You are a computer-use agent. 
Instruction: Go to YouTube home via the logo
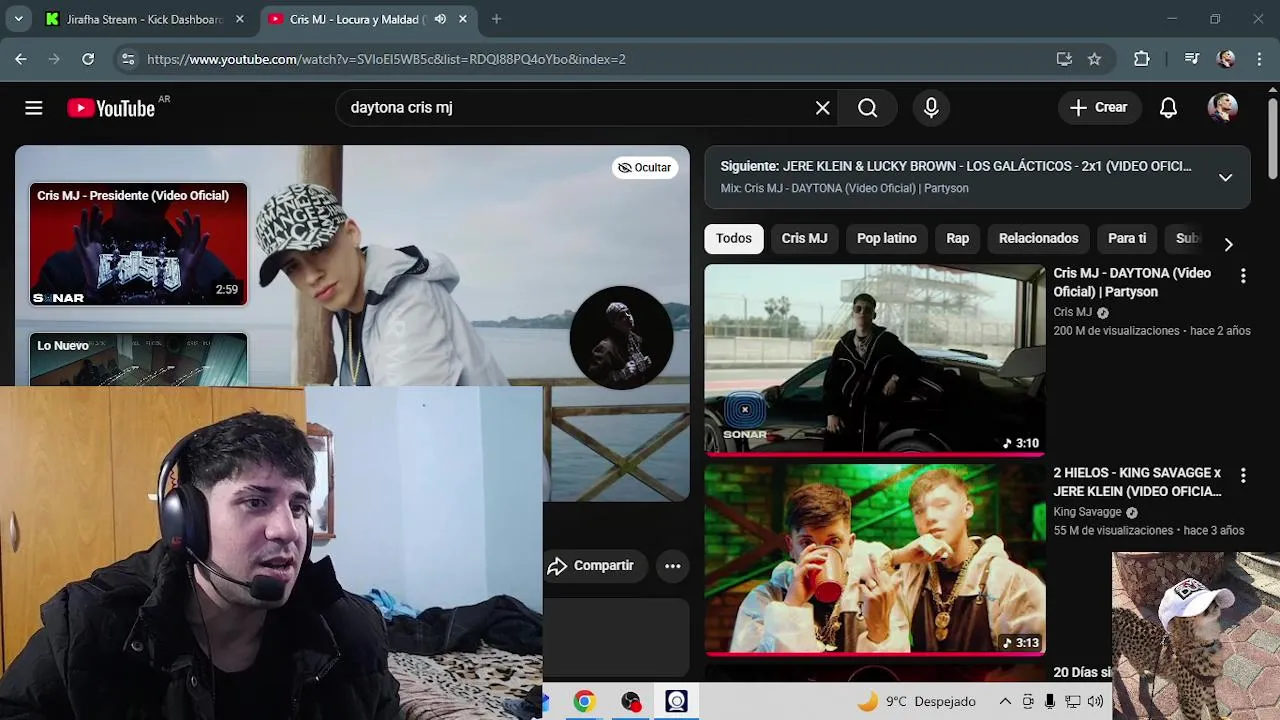pyautogui.click(x=111, y=108)
